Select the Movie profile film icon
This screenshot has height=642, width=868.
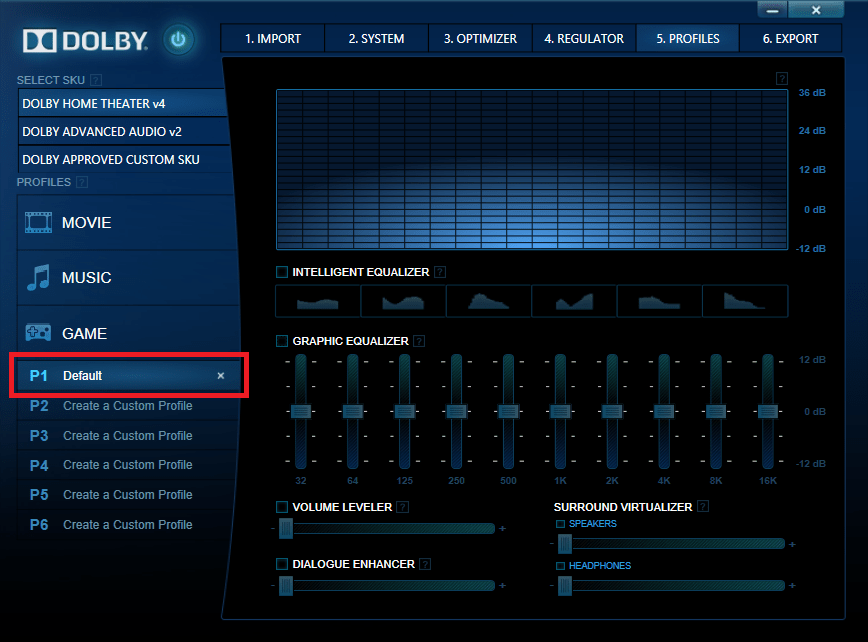point(38,221)
